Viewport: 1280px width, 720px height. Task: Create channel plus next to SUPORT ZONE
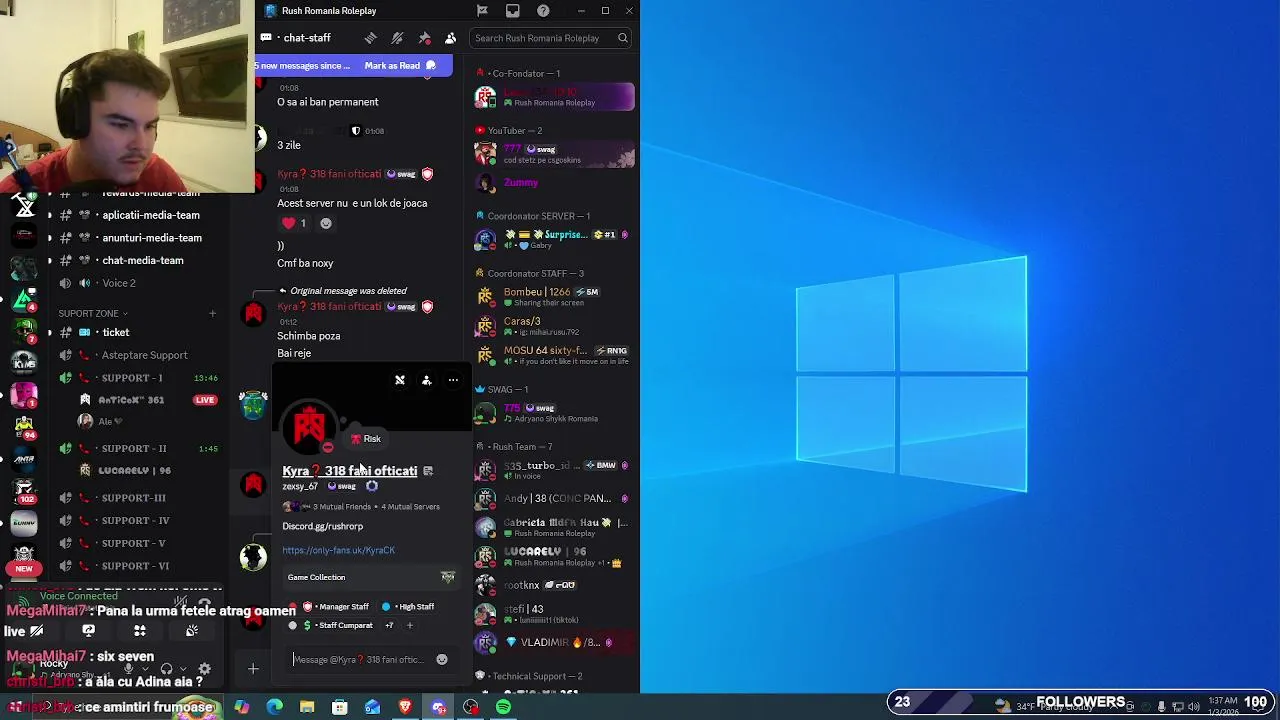[x=212, y=314]
